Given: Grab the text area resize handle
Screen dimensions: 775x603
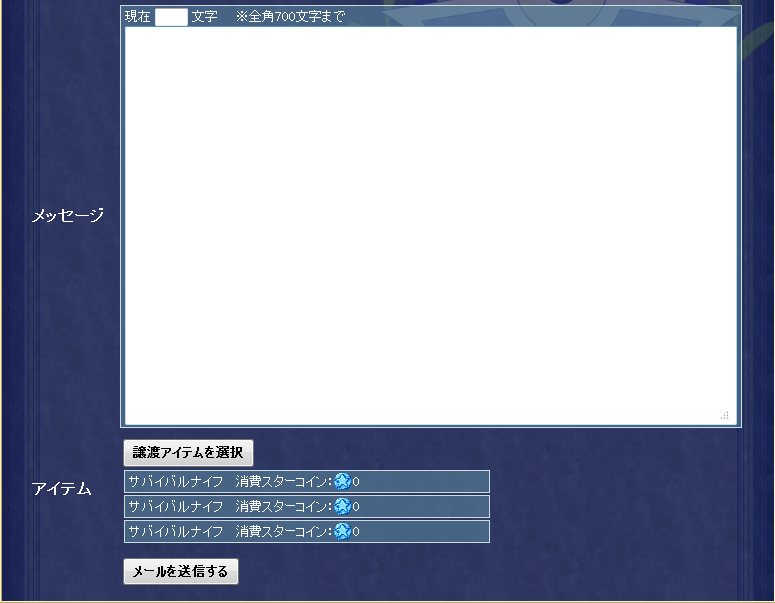Looking at the screenshot, I should coord(725,416).
